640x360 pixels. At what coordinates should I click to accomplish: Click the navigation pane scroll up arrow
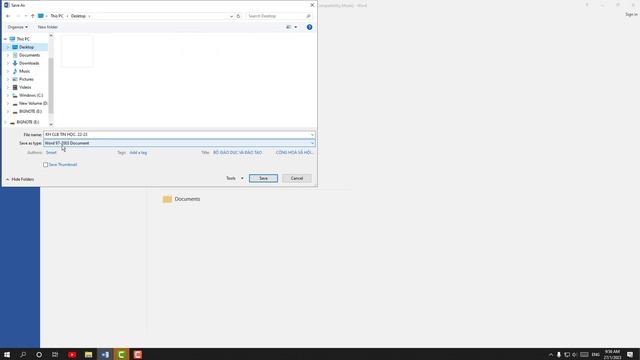(51, 36)
